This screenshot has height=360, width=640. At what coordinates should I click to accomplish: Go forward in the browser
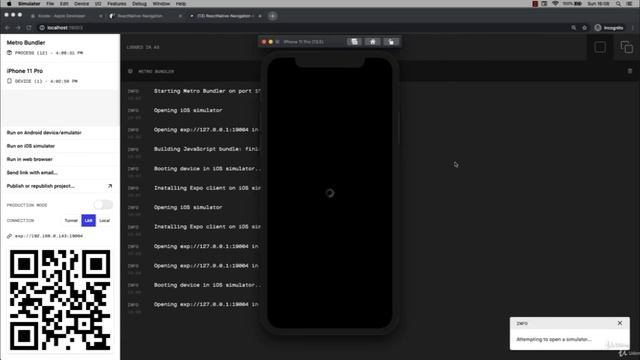point(18,28)
